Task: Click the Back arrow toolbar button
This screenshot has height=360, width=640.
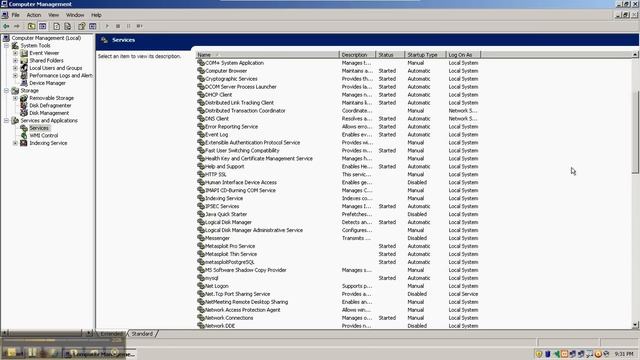Action: coord(6,26)
